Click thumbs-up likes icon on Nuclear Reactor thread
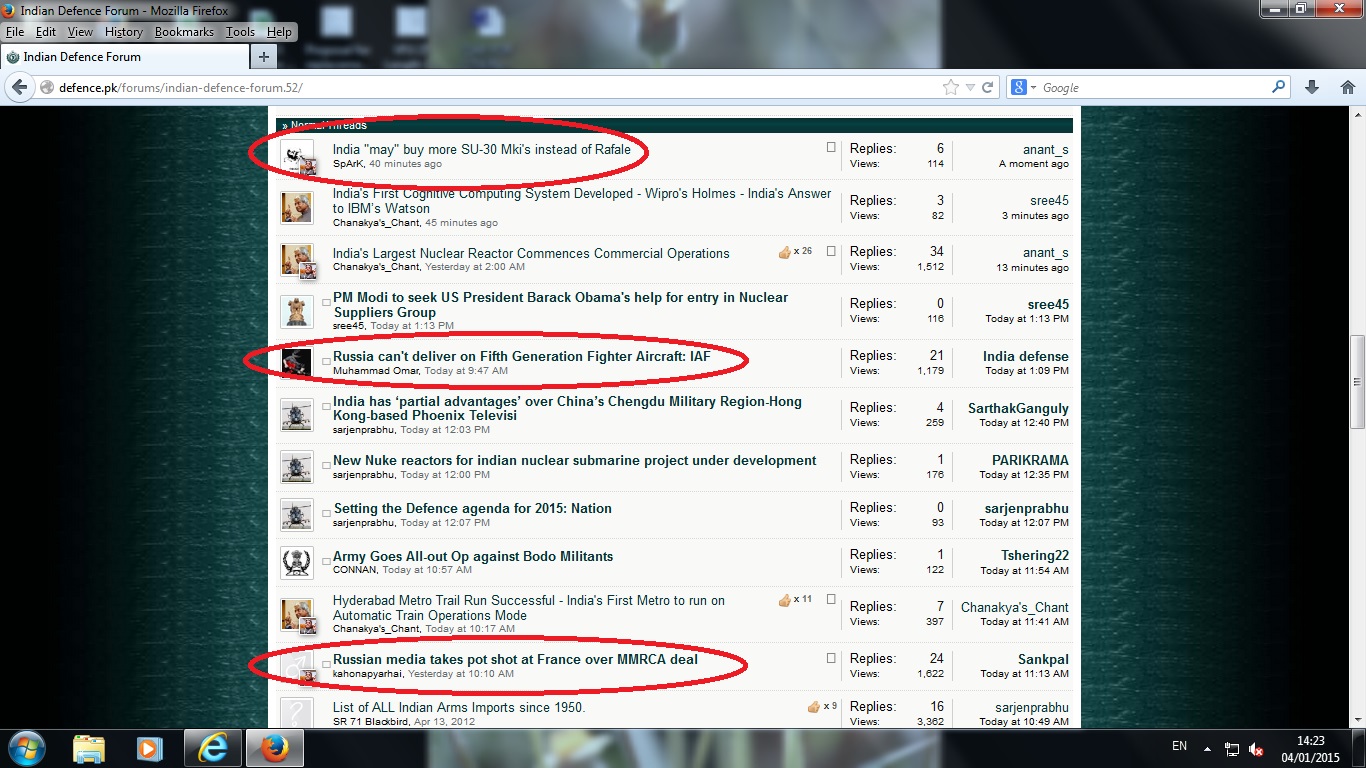 click(x=785, y=252)
